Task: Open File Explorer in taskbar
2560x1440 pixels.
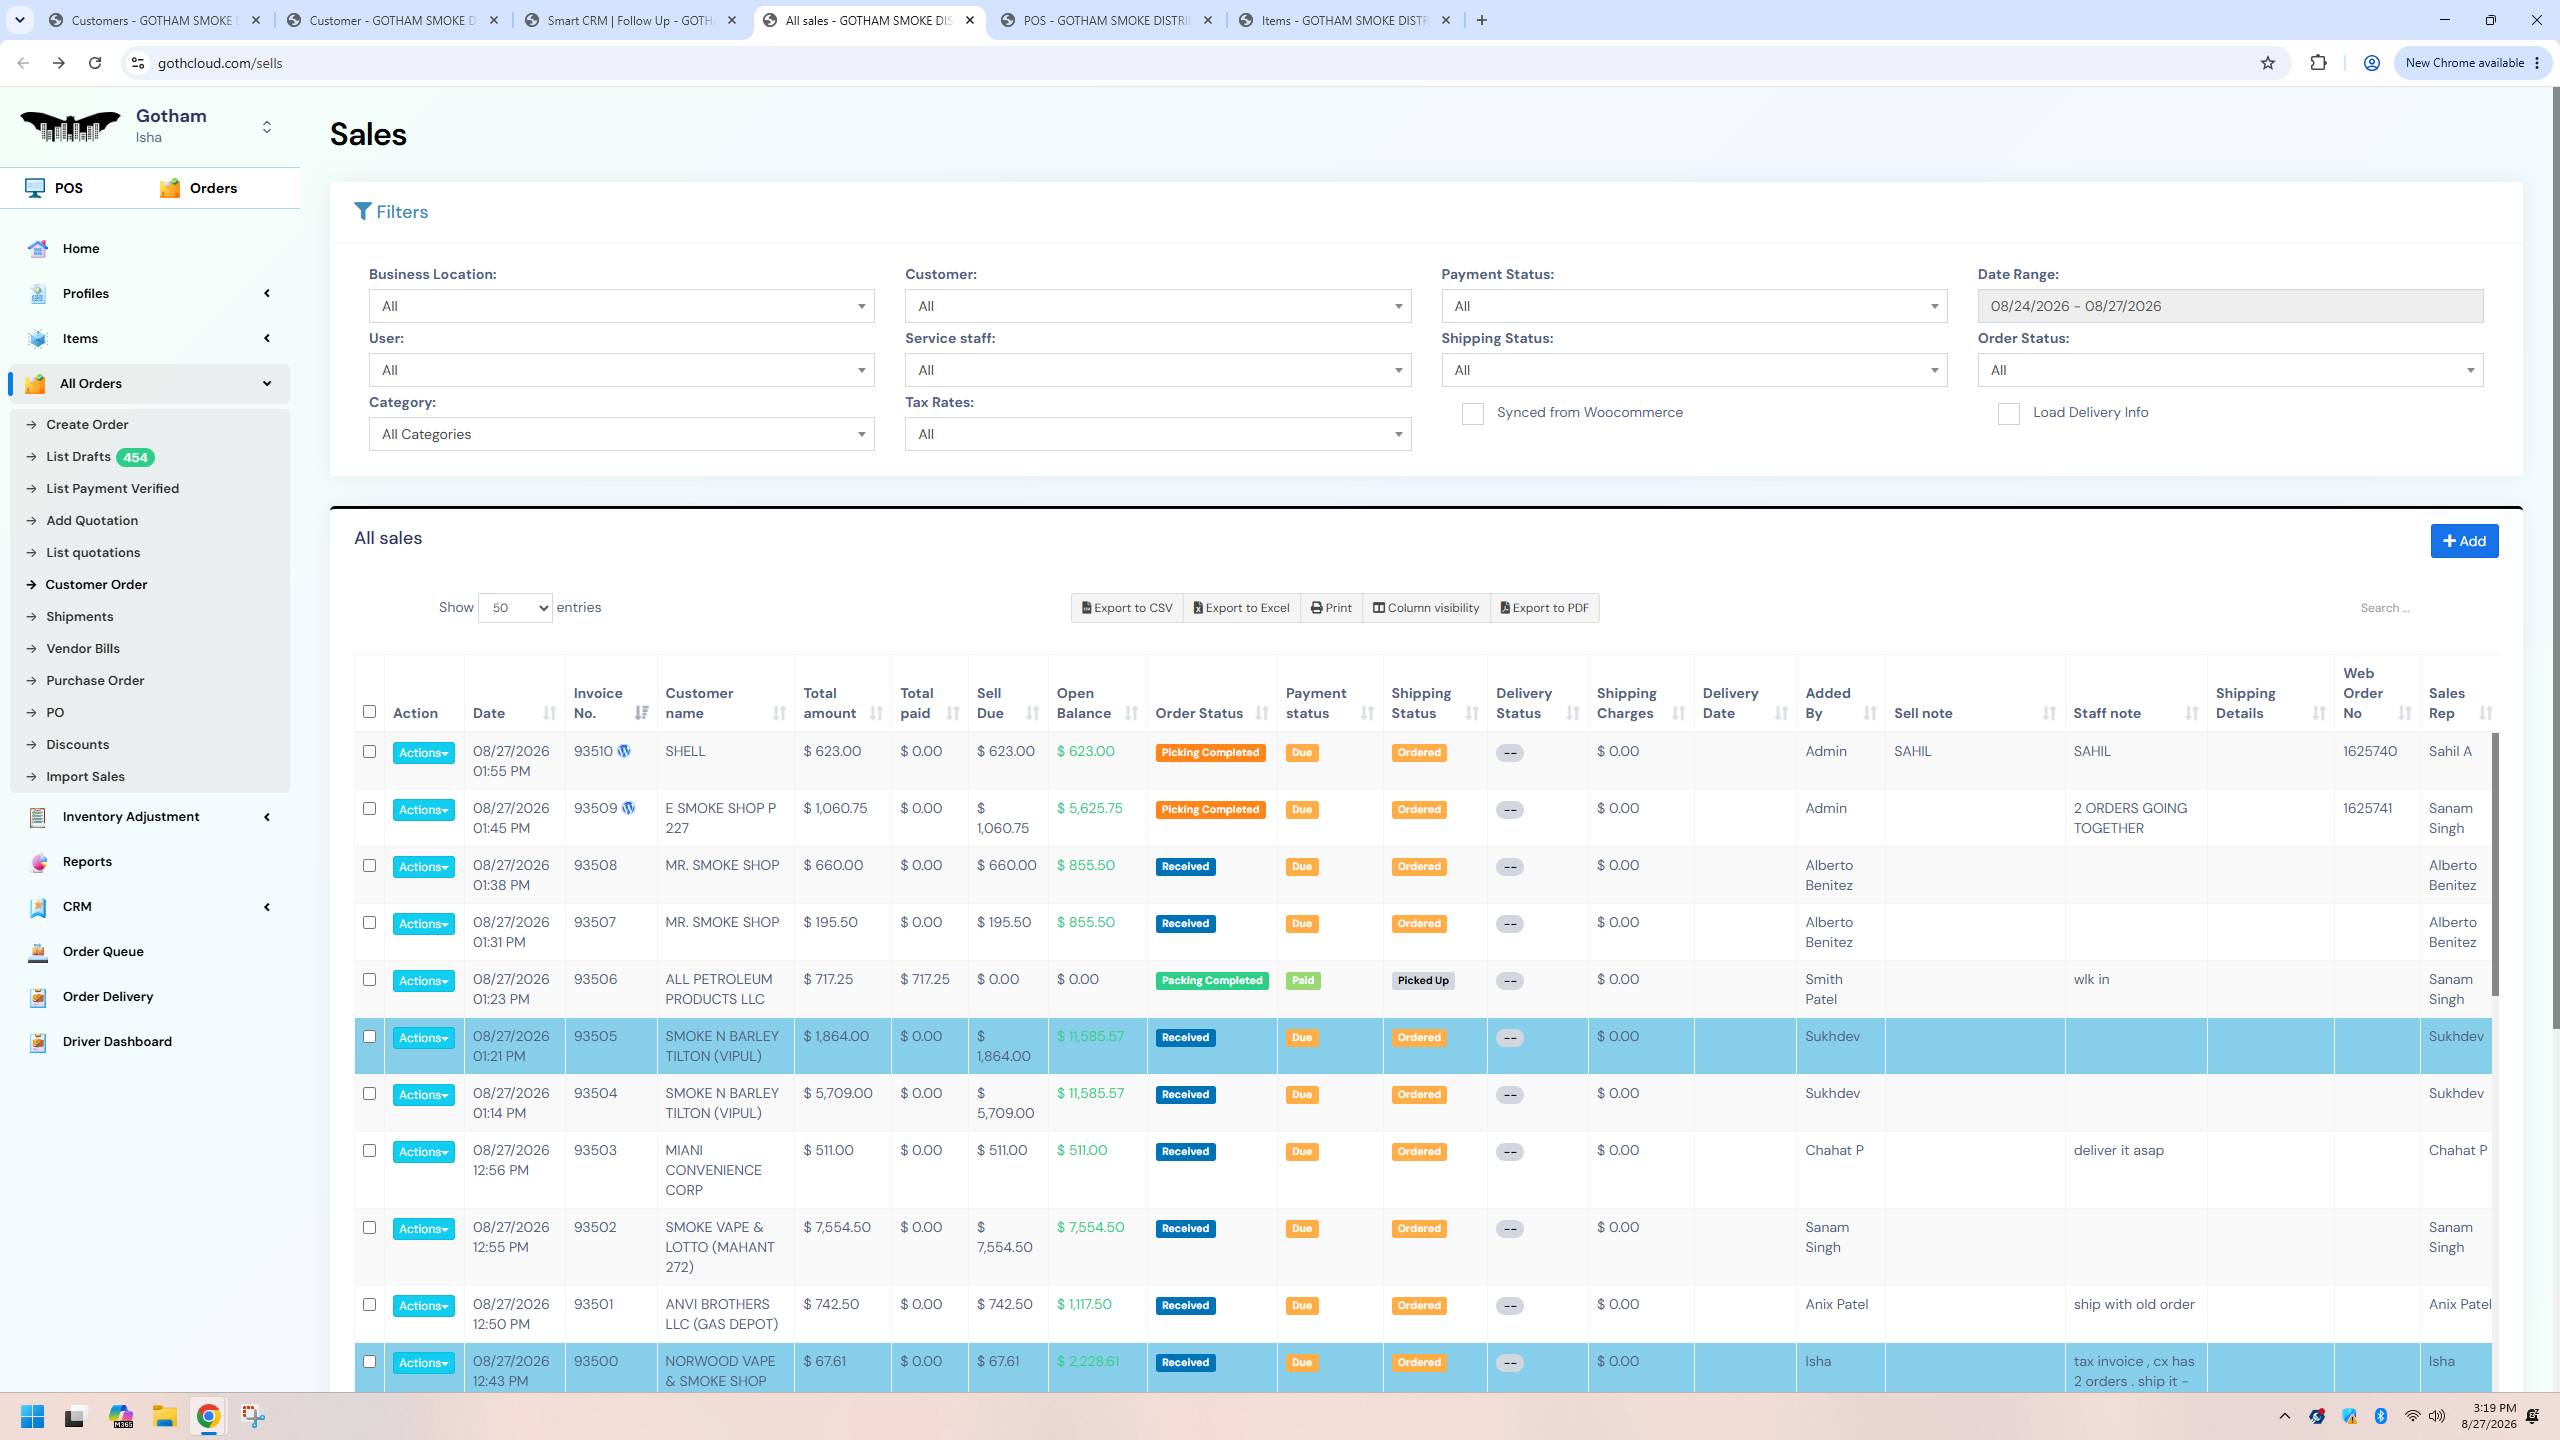Action: tap(164, 1416)
